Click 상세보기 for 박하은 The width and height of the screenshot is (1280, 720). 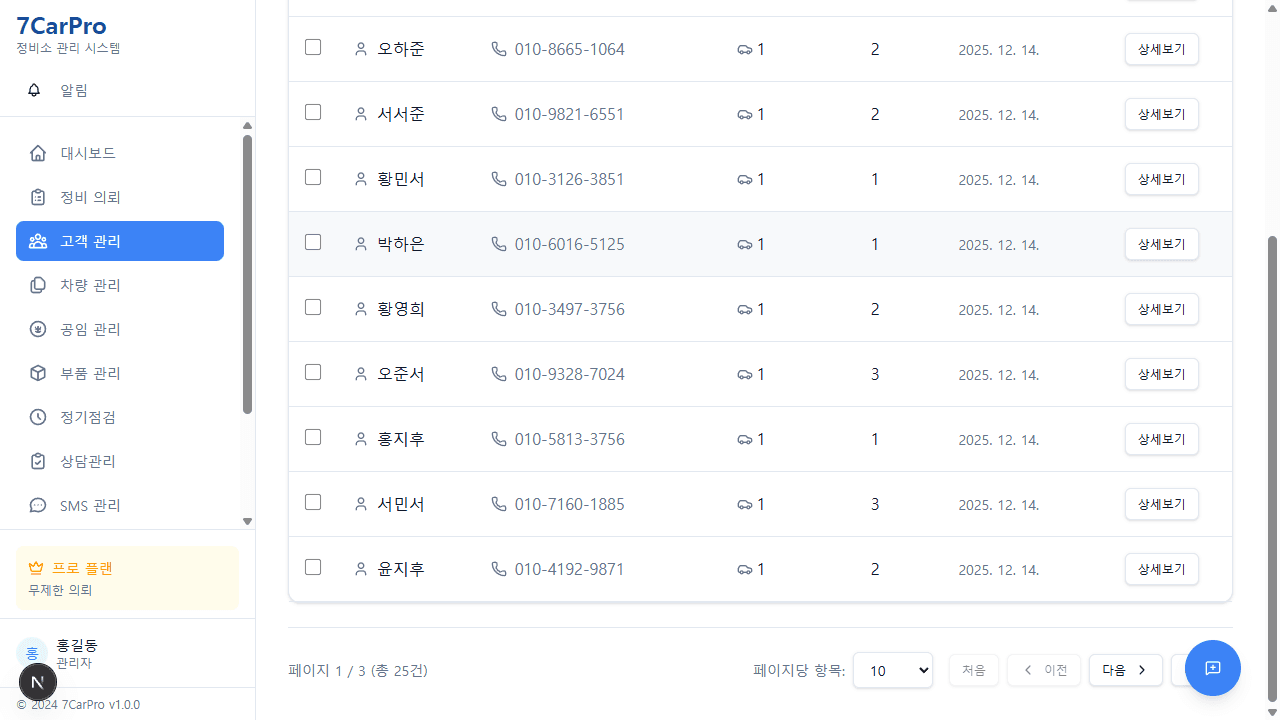(x=1161, y=244)
